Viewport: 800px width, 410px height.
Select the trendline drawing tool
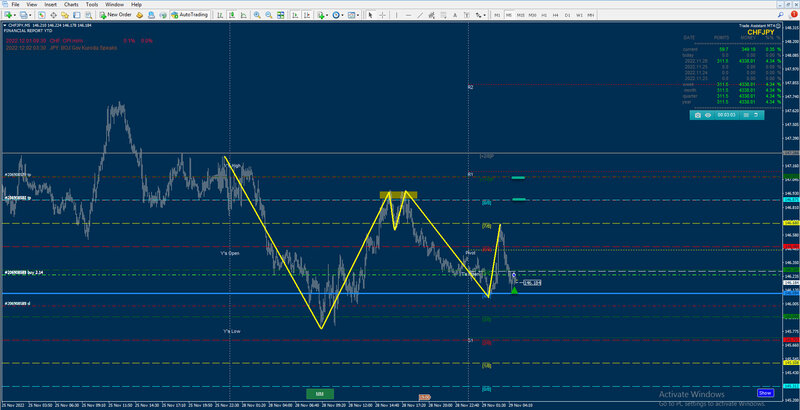(420, 15)
